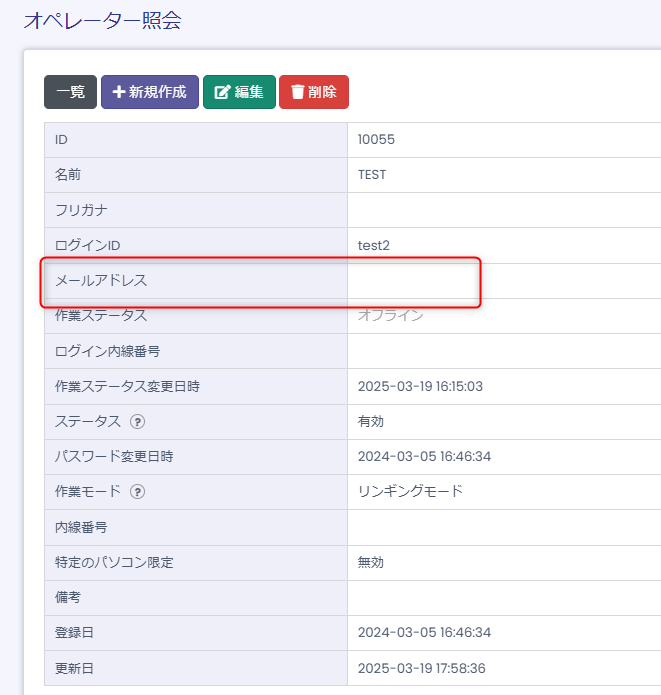661x695 pixels.
Task: Open the help icon beside 作業モード
Action: coord(138,492)
